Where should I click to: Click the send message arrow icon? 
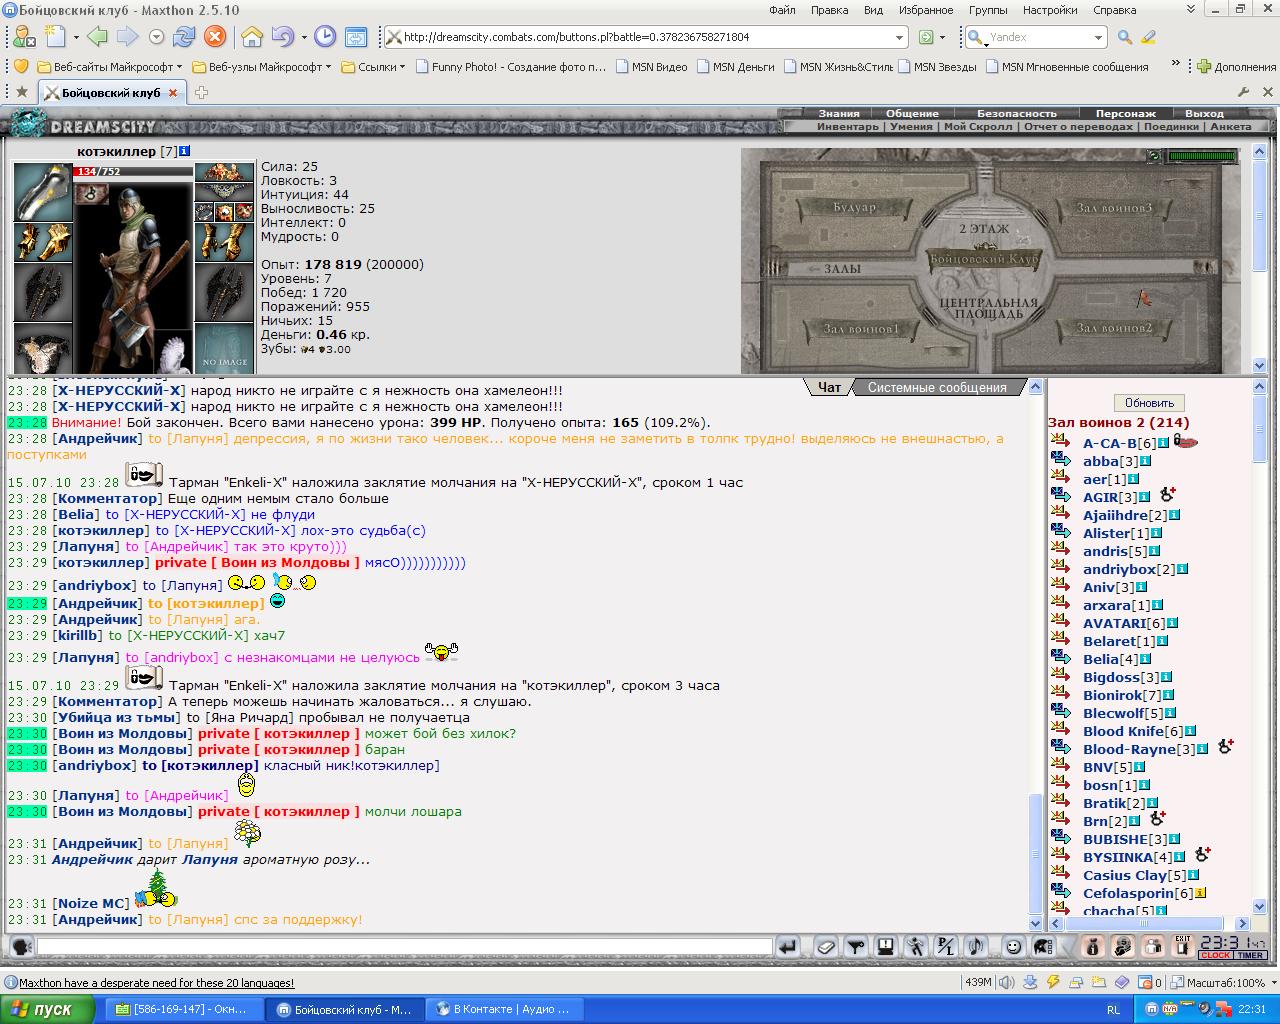tap(788, 946)
